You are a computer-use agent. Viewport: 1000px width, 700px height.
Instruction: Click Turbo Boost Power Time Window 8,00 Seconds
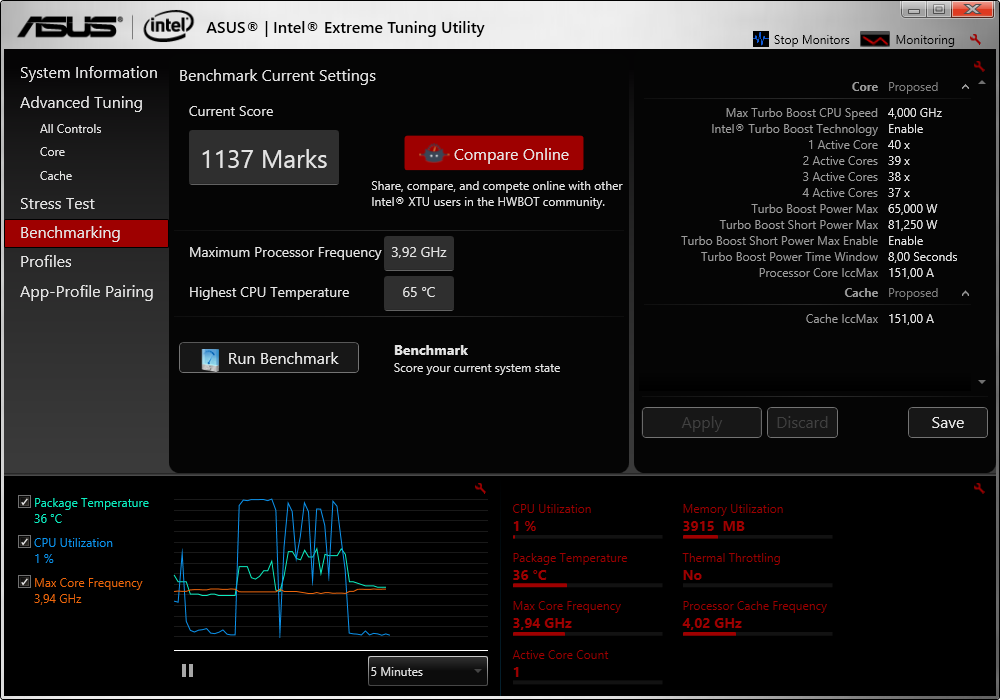(x=922, y=257)
